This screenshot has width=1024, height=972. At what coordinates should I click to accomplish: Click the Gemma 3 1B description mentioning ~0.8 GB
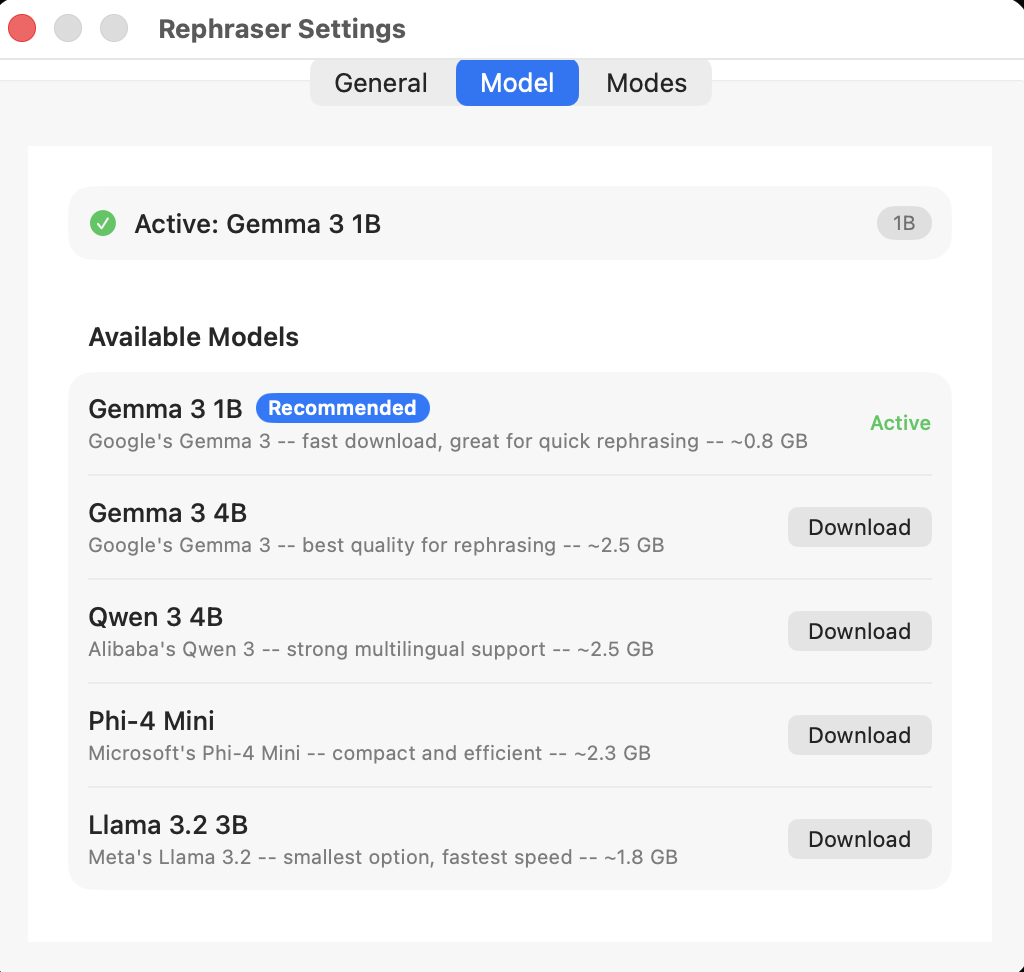point(448,442)
